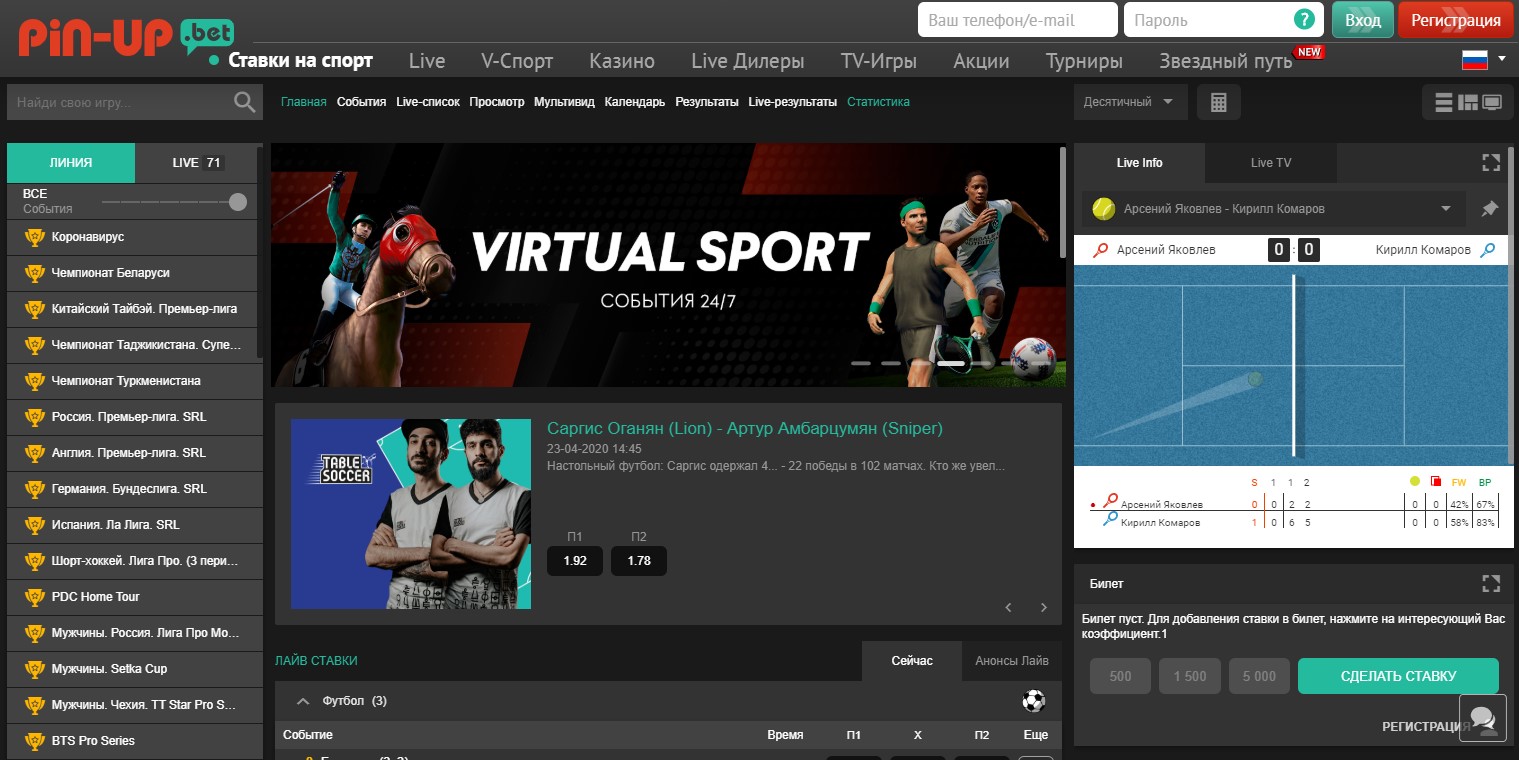The width and height of the screenshot is (1519, 760).
Task: Select the monitor layout view option
Action: coord(1492,102)
